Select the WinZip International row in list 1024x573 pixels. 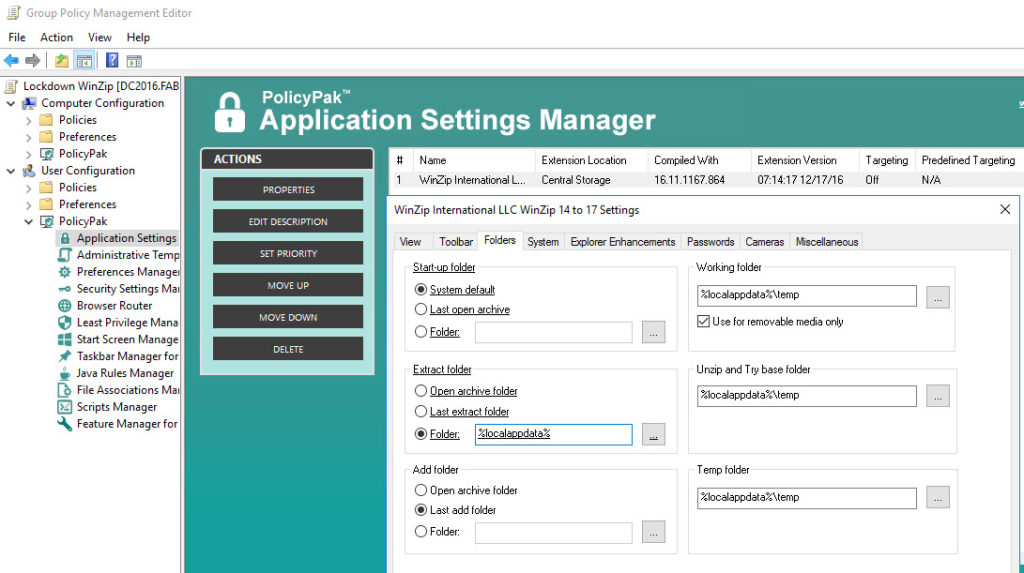click(x=707, y=180)
